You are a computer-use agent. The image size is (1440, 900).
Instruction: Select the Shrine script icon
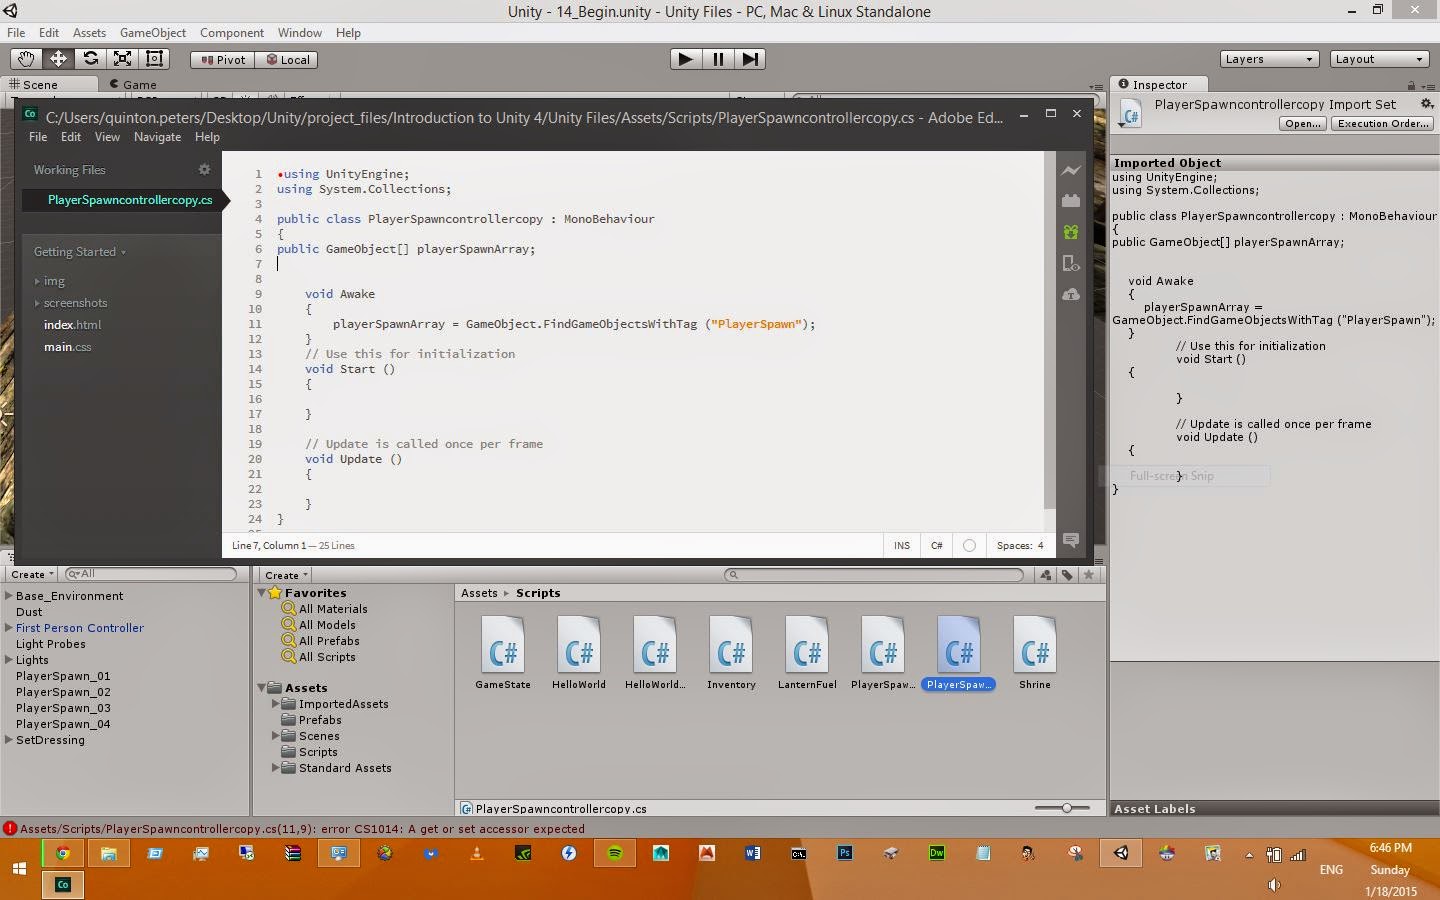tap(1035, 645)
